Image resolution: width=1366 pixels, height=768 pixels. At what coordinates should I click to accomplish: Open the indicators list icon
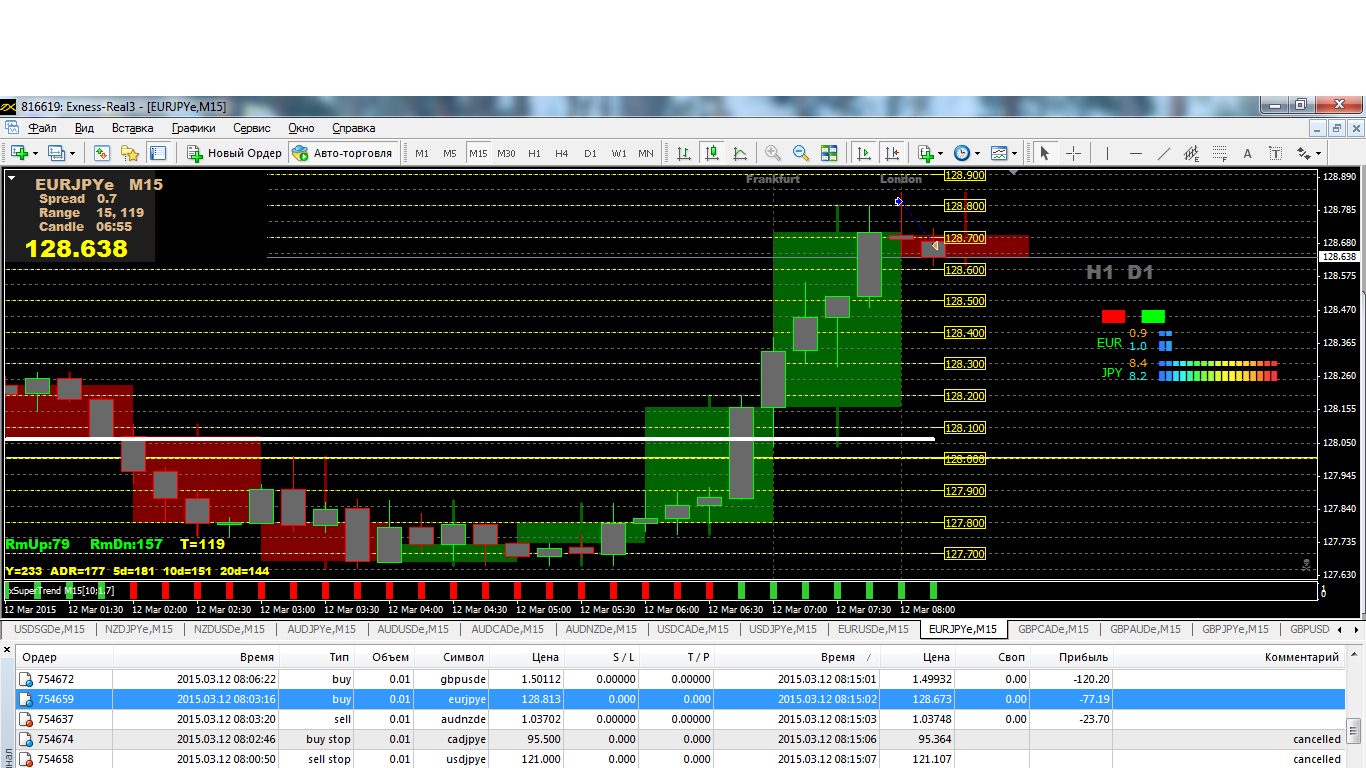coord(925,153)
